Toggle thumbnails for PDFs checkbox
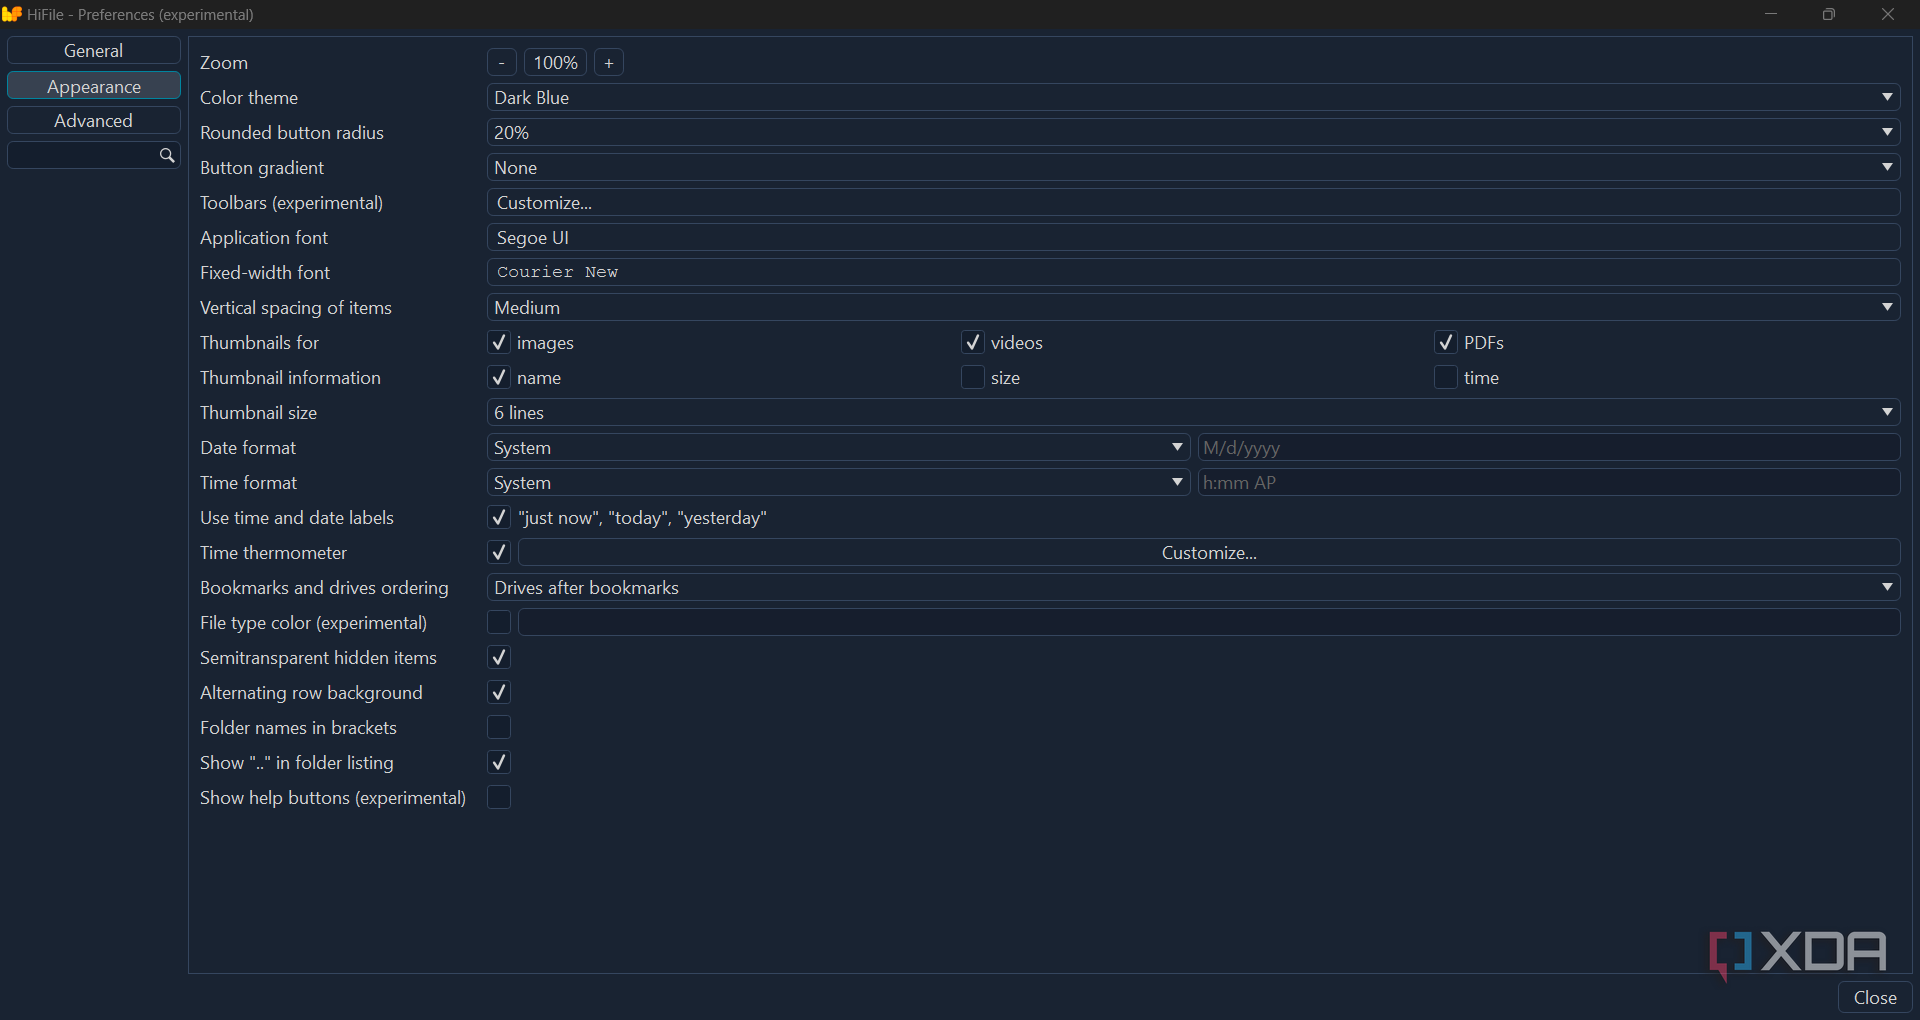Viewport: 1920px width, 1020px height. pos(1446,343)
